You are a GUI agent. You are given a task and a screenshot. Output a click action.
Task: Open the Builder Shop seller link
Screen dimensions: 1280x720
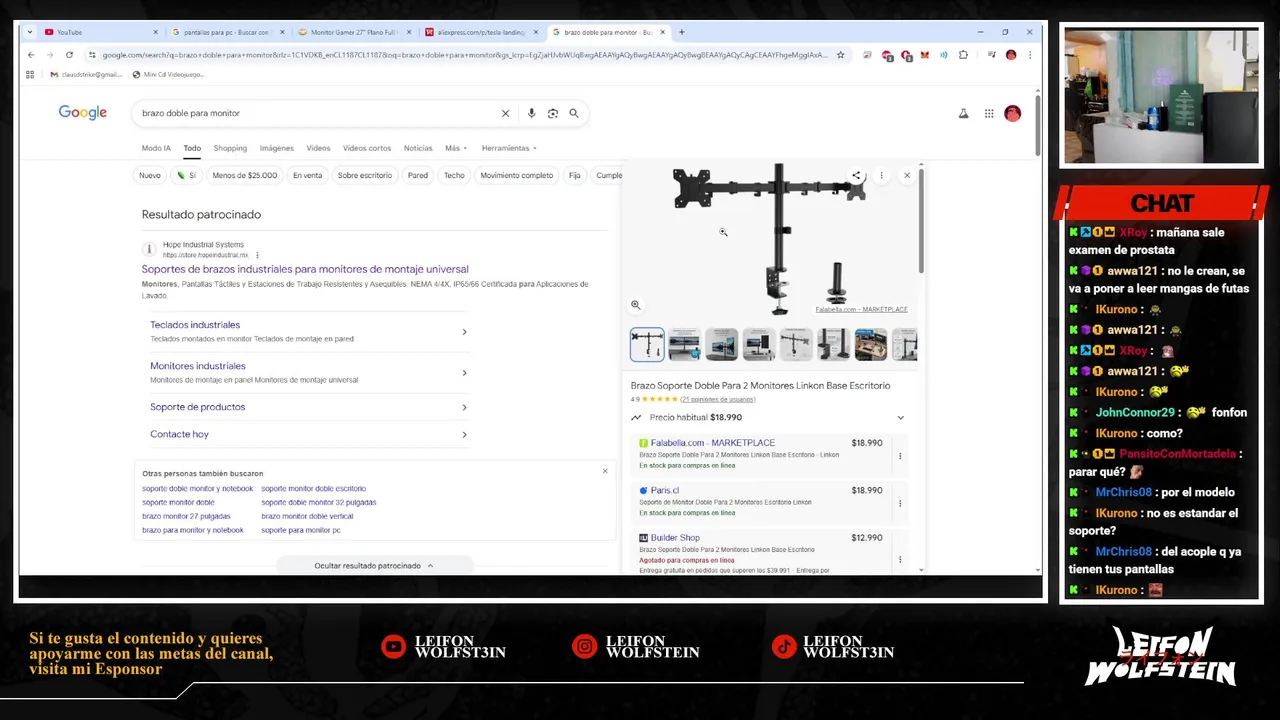pos(675,538)
